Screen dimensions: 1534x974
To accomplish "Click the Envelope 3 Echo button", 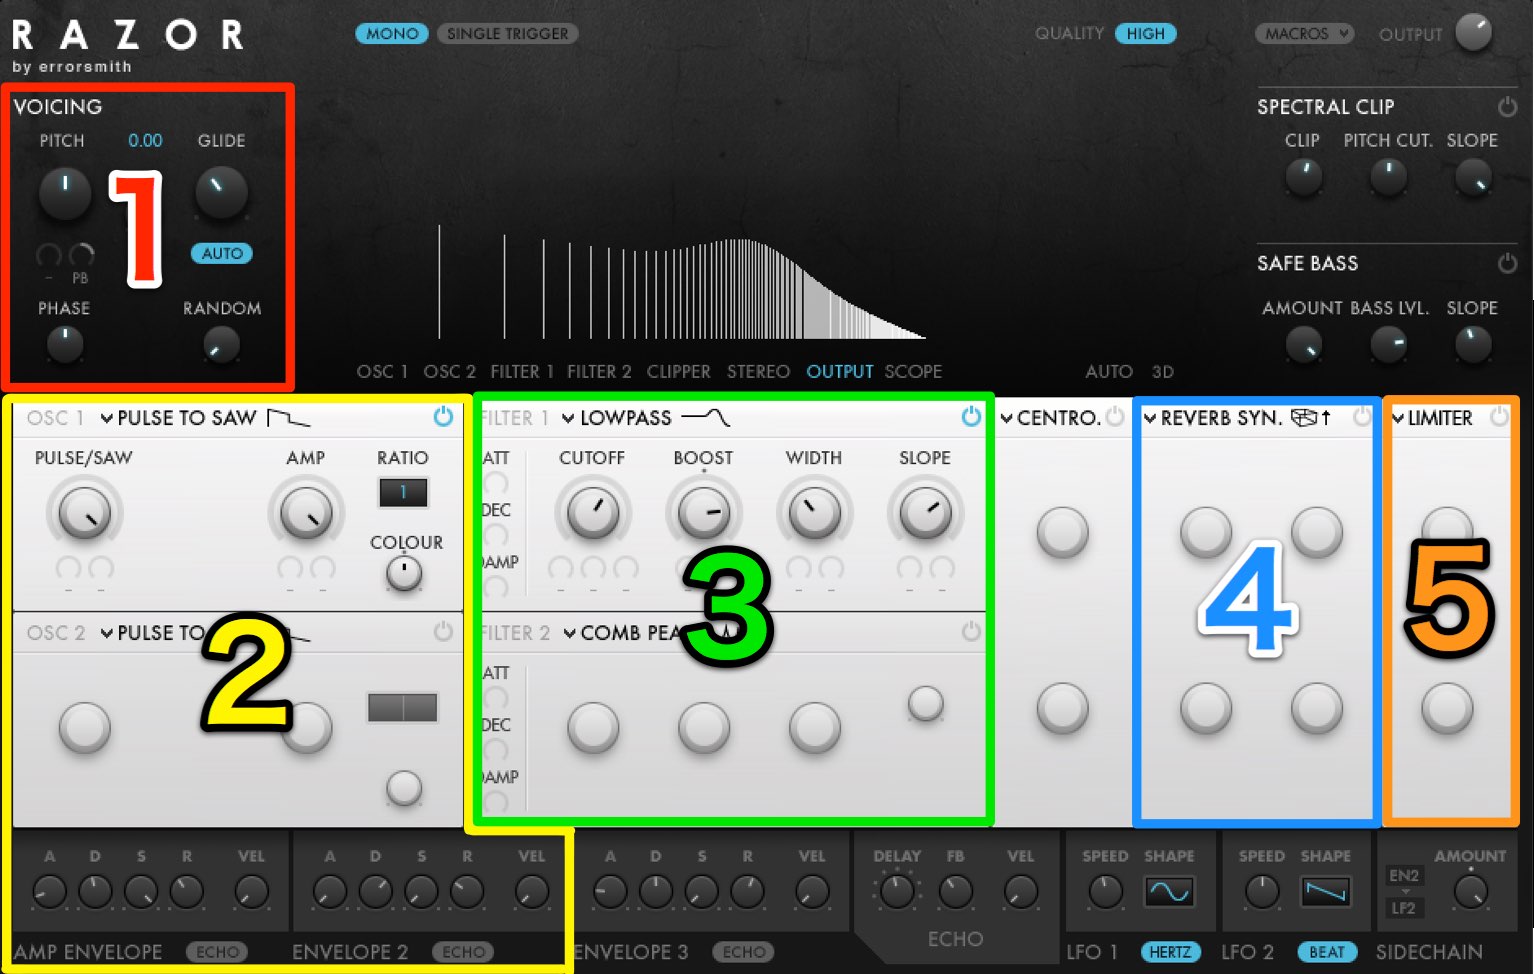I will pyautogui.click(x=743, y=952).
